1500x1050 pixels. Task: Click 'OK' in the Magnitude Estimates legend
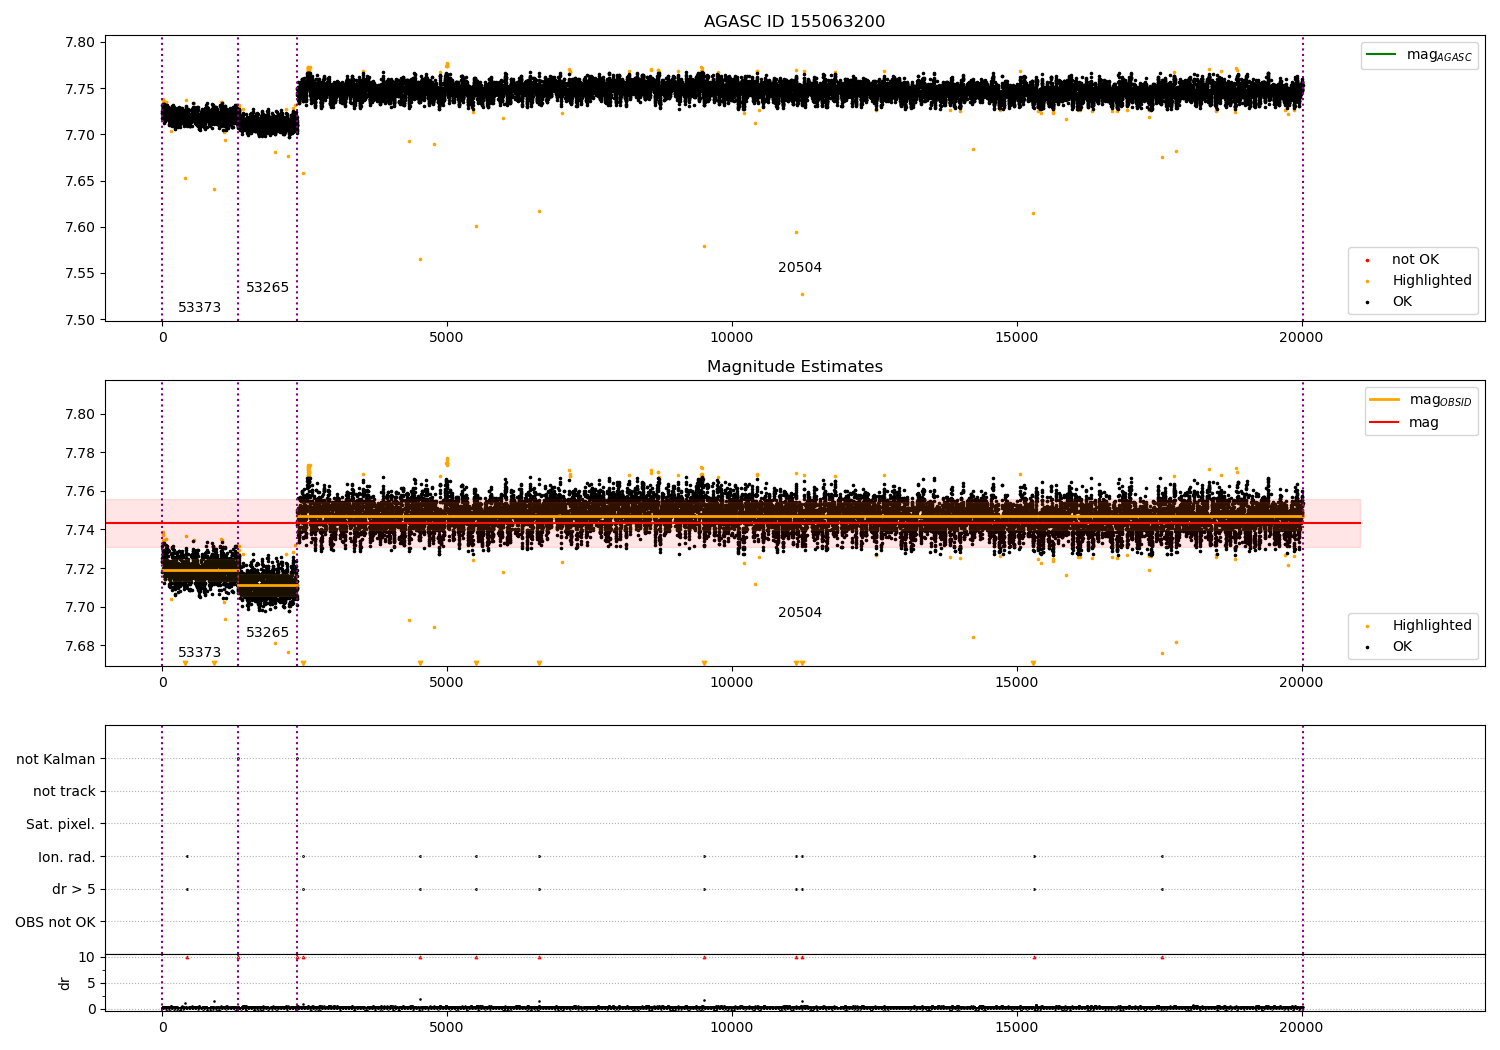1402,646
